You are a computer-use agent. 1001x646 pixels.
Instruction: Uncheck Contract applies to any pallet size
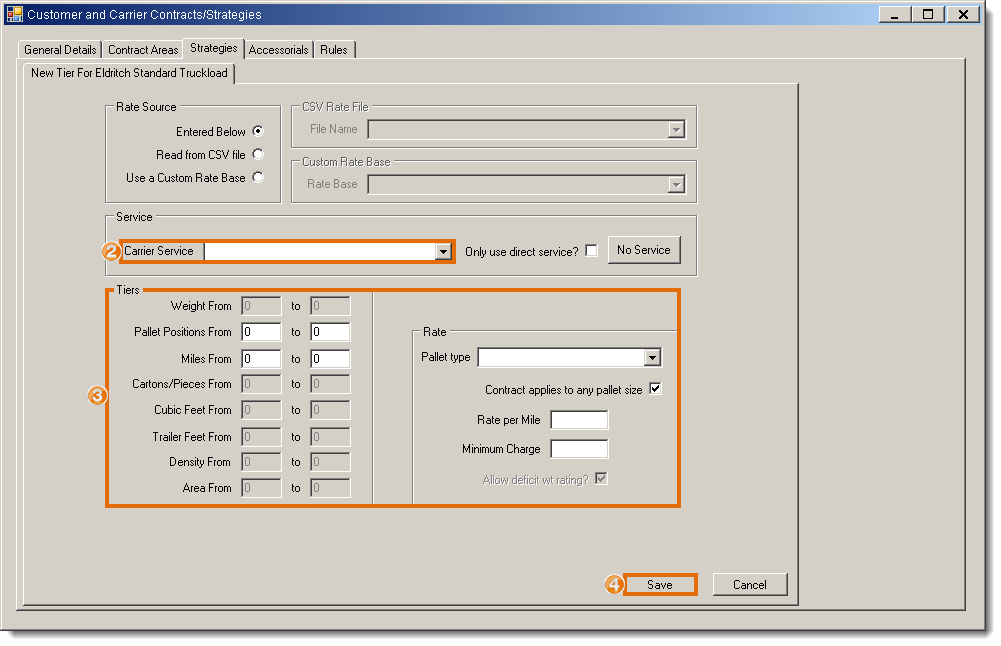656,389
